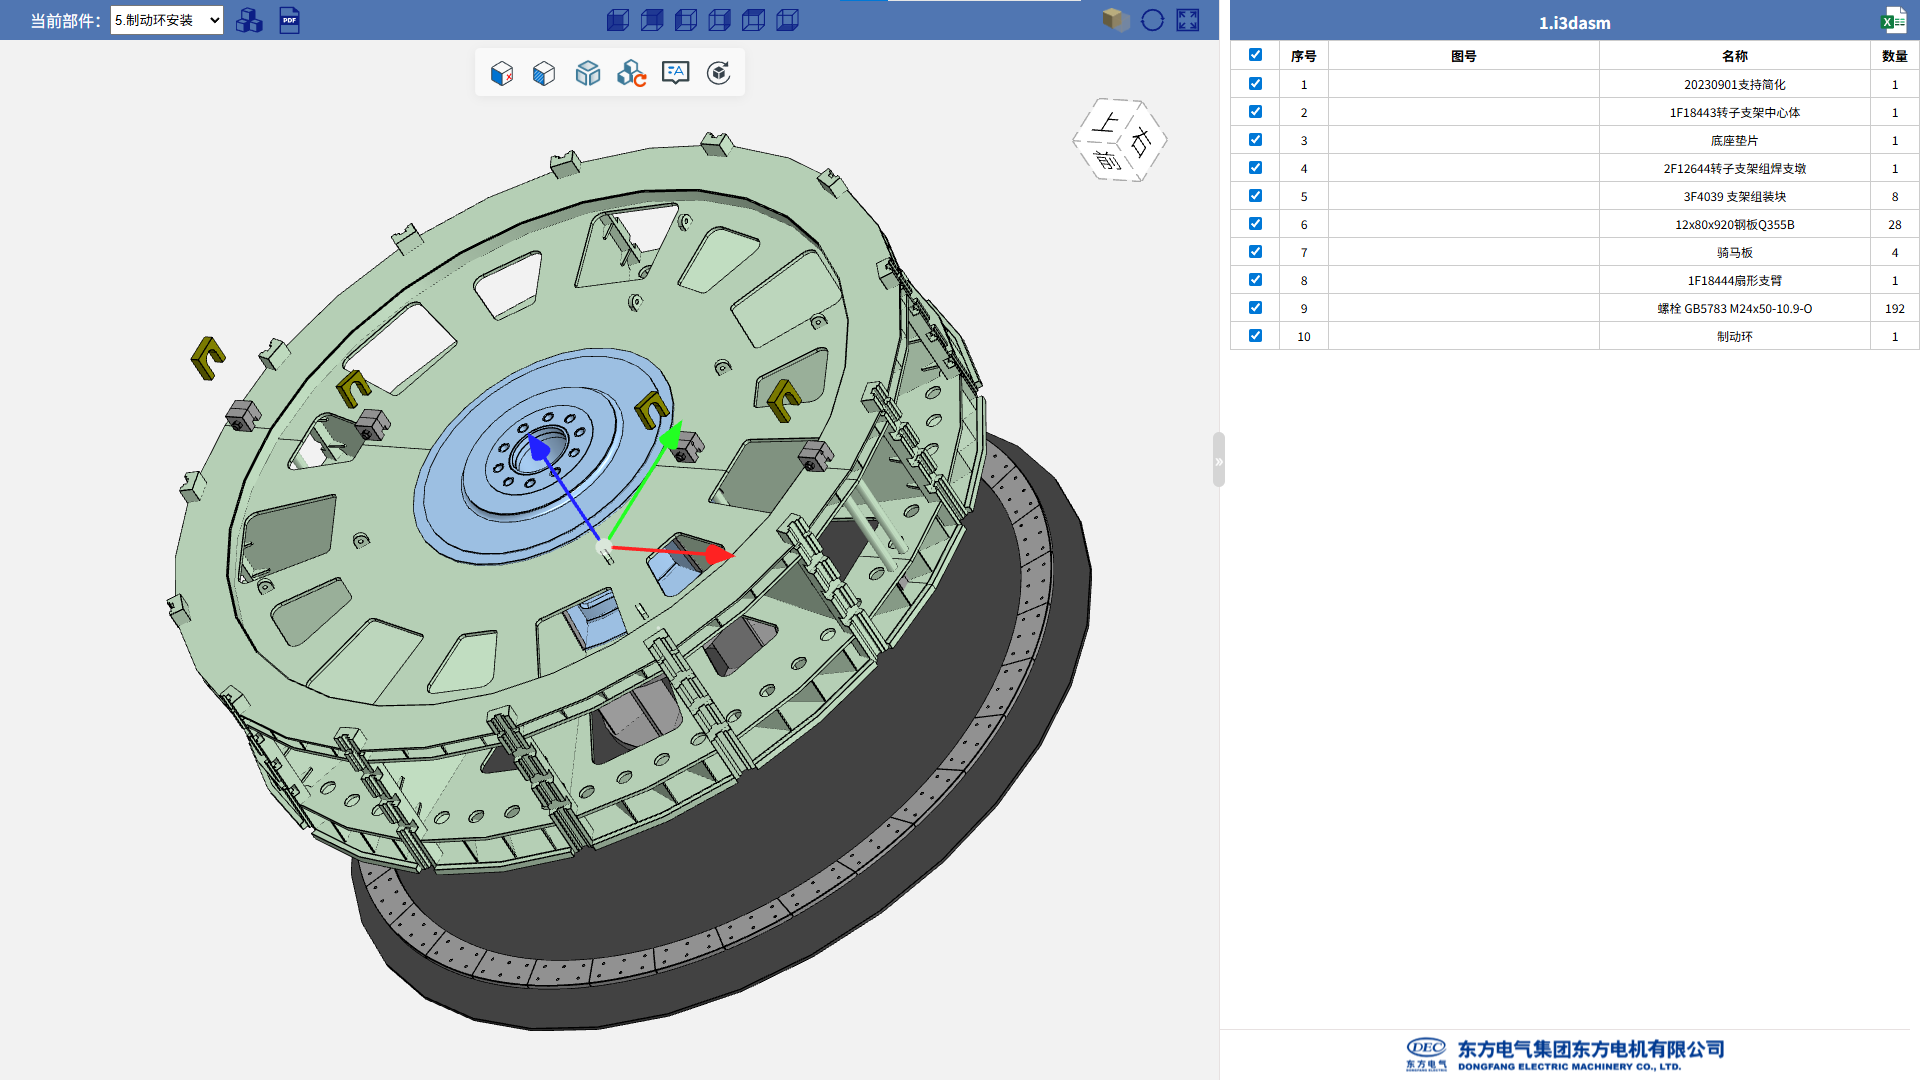Screen dimensions: 1920x1080
Task: Enter fullscreen with the expand icon
Action: (1188, 20)
